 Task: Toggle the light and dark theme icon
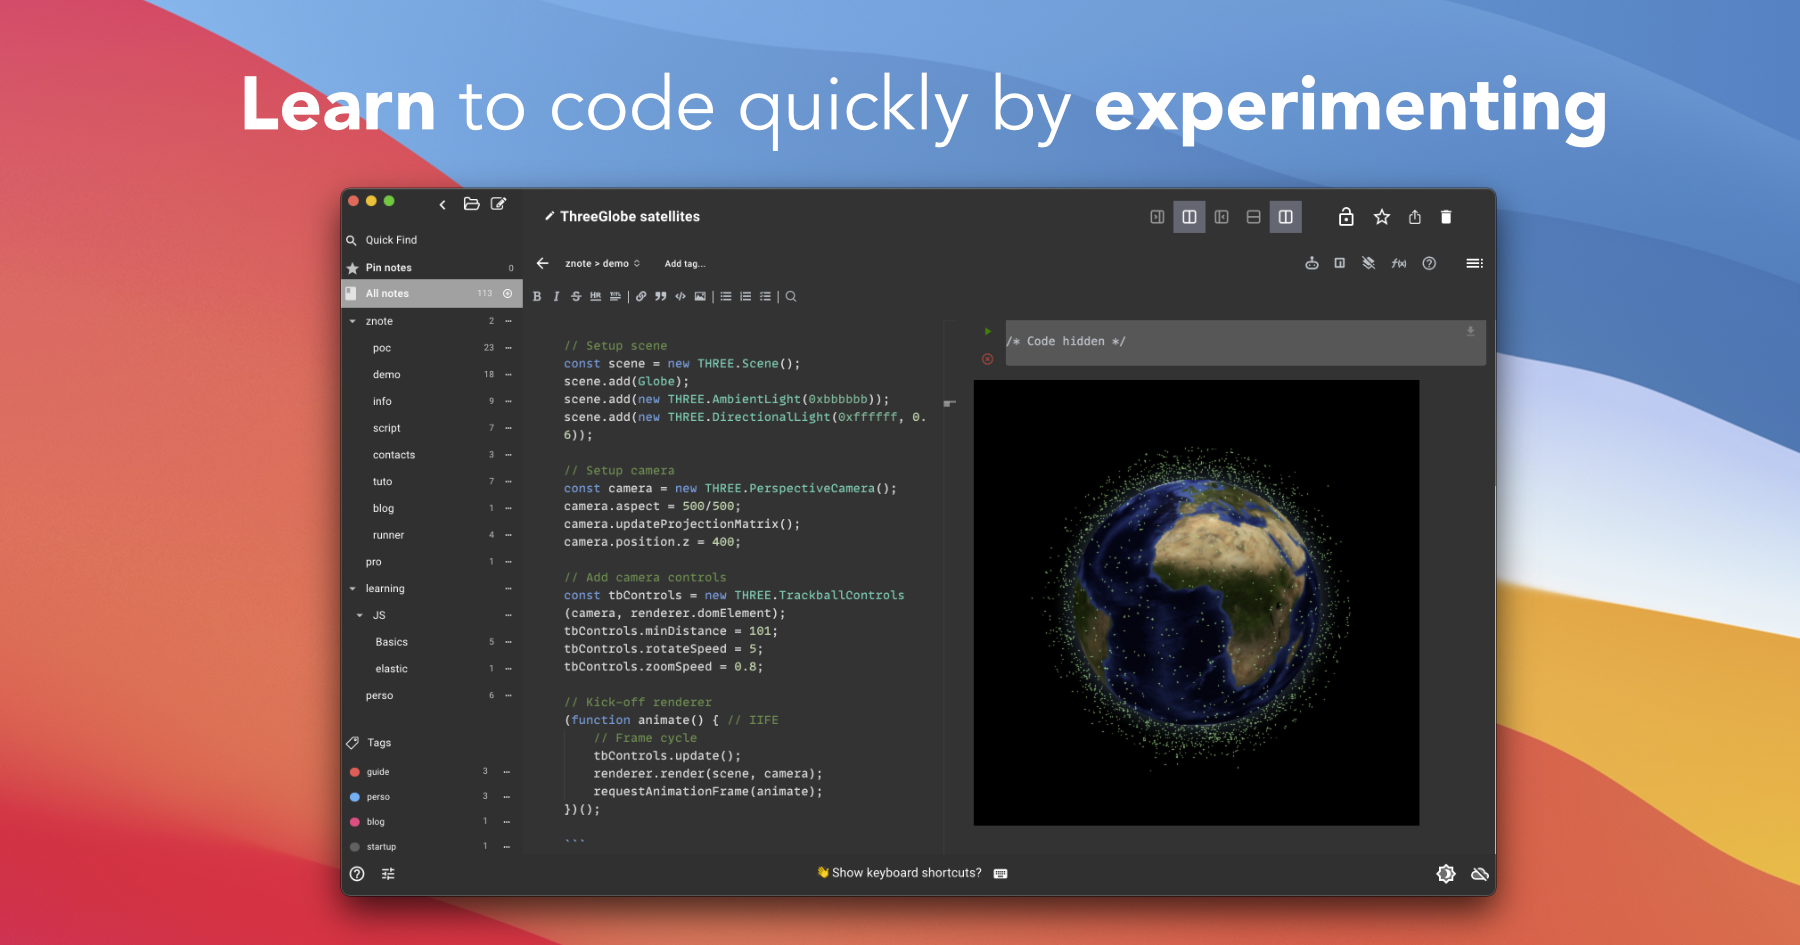point(1446,874)
